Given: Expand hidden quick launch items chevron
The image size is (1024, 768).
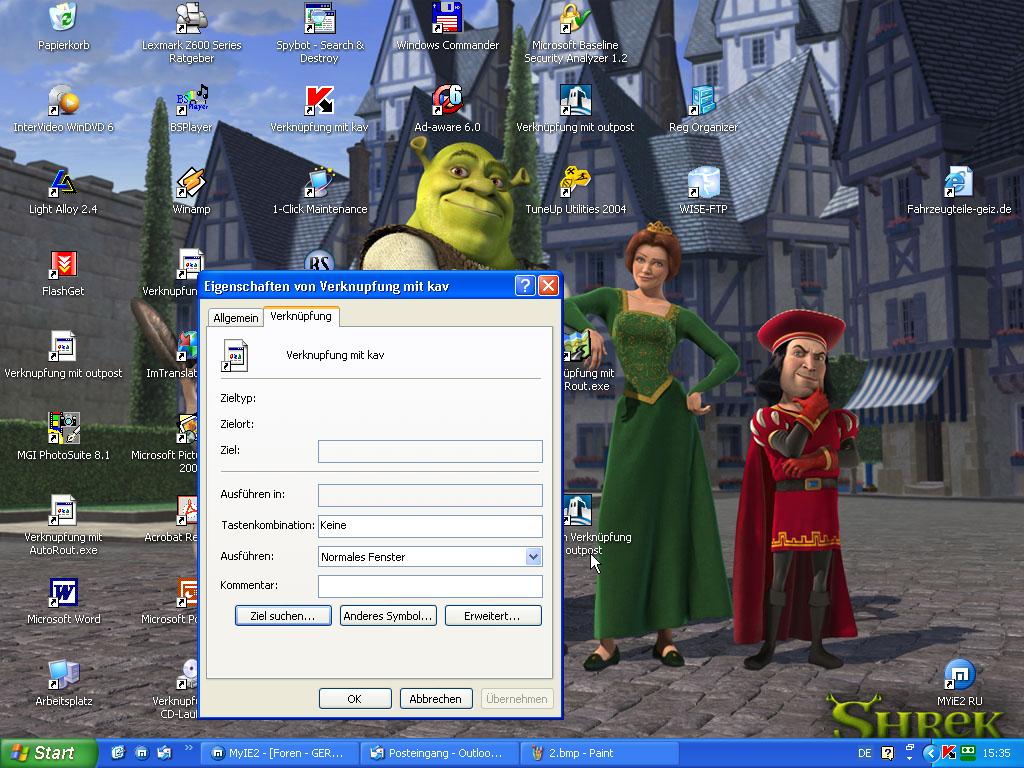Looking at the screenshot, I should pyautogui.click(x=189, y=748).
